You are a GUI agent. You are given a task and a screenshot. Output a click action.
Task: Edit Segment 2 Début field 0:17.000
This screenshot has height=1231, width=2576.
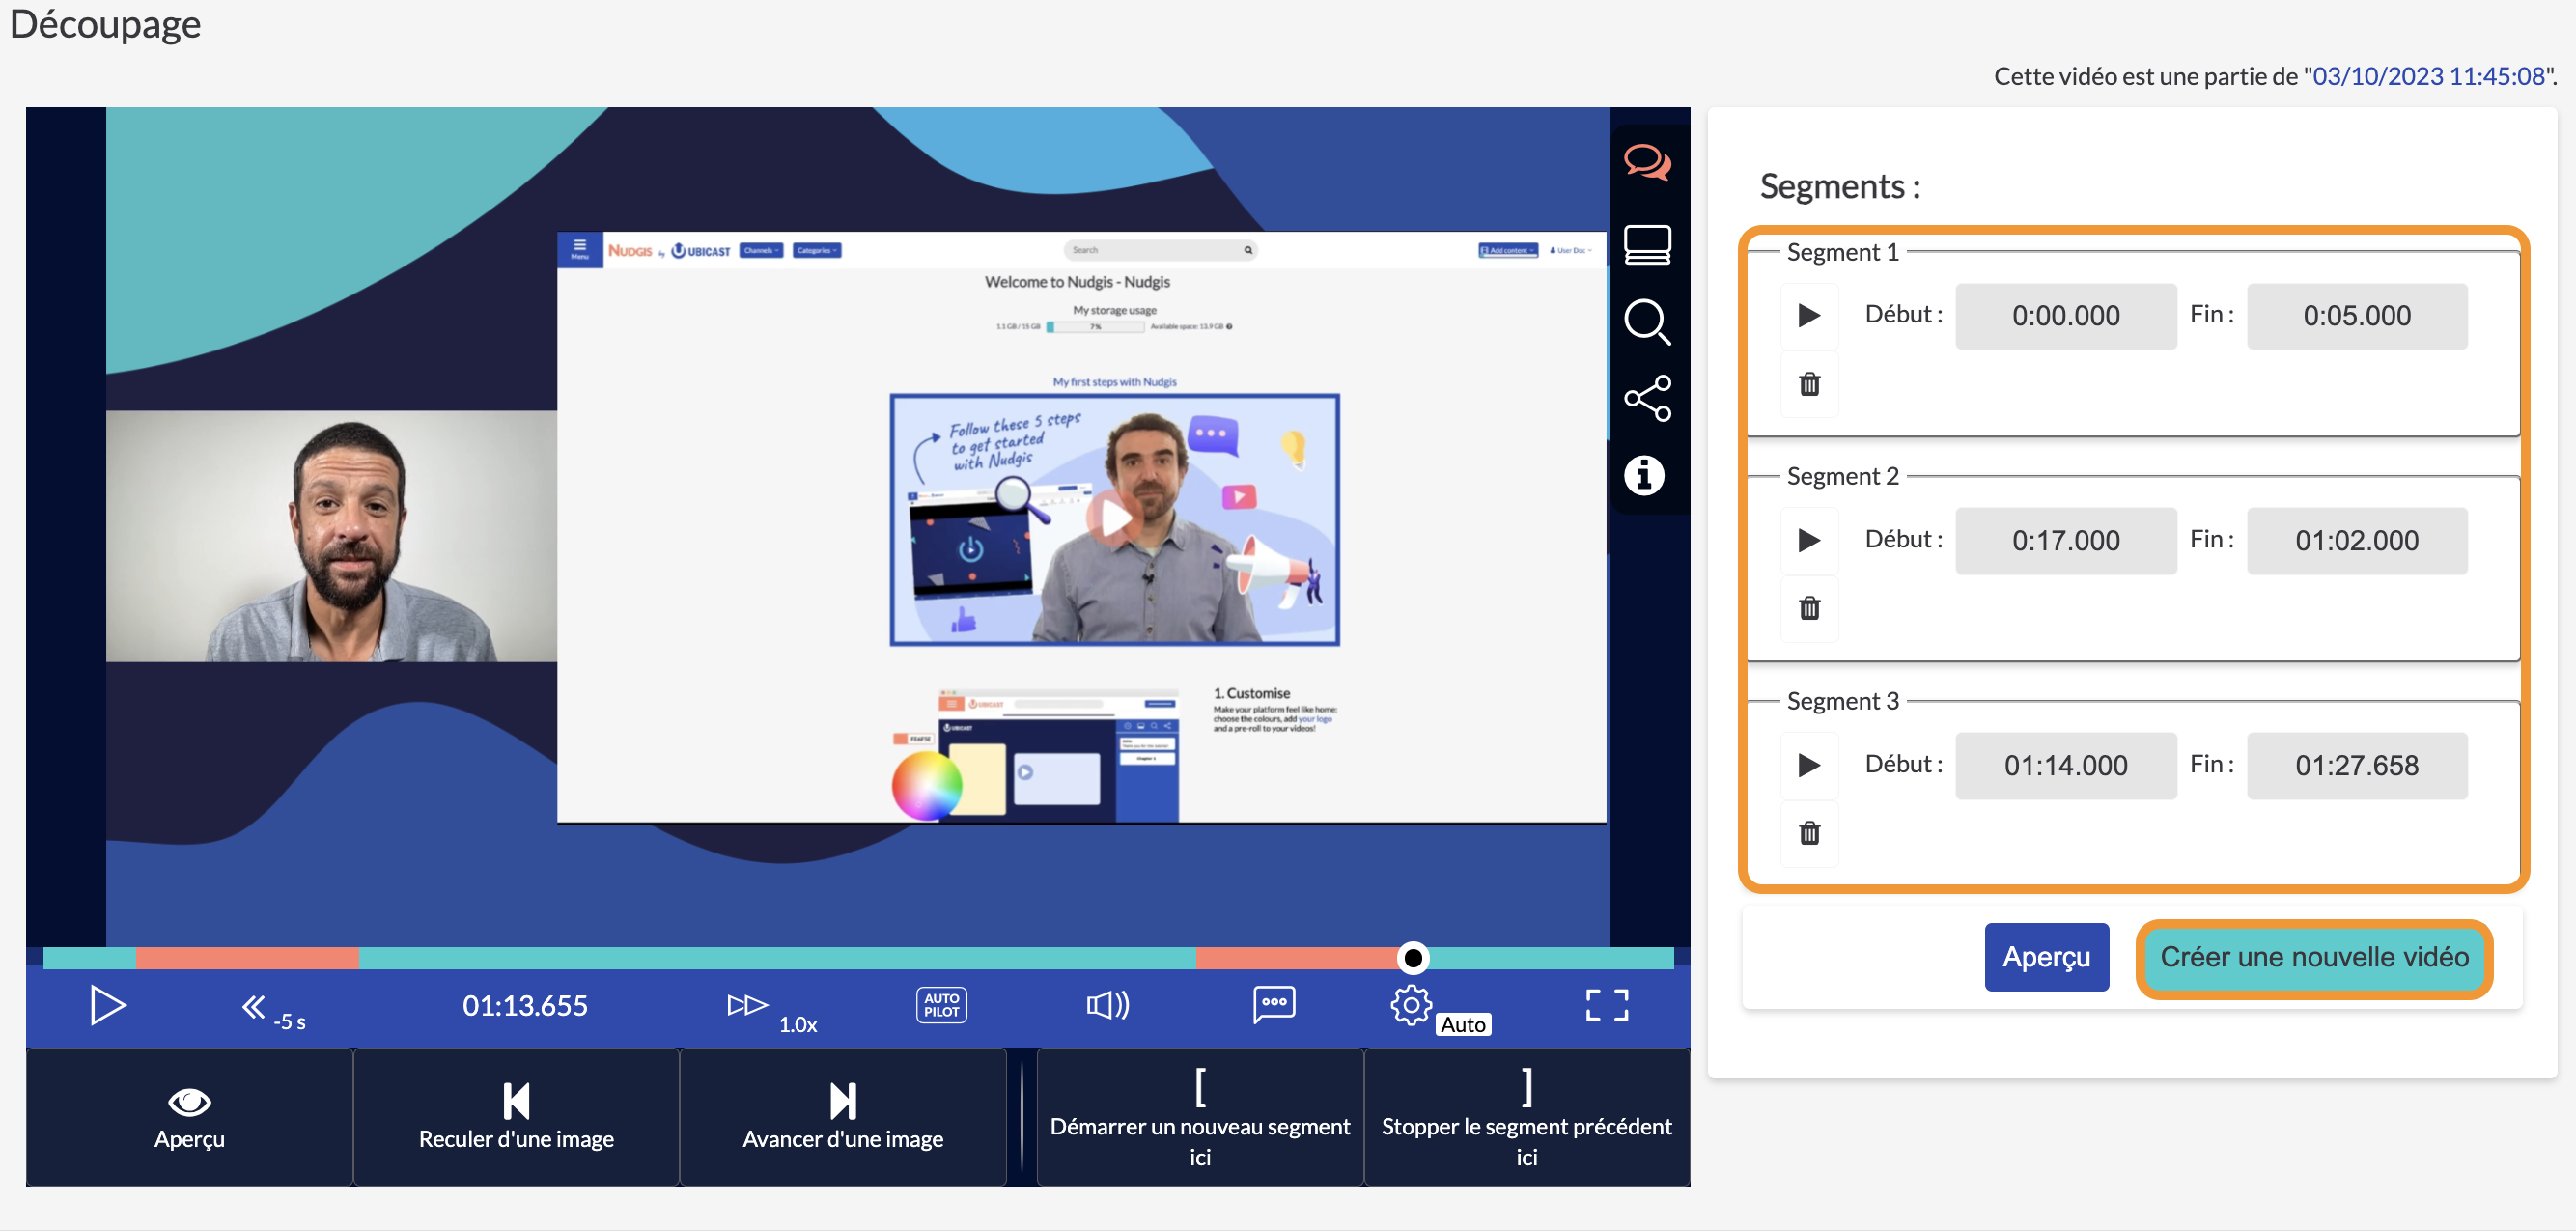[x=2065, y=541]
